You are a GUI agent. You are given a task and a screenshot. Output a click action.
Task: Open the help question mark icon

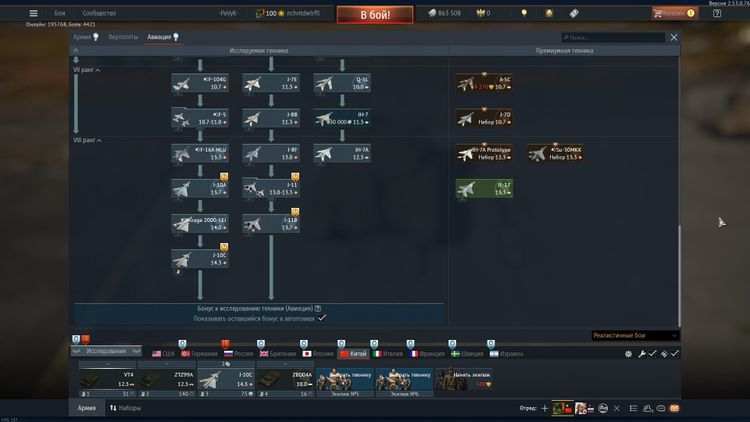click(717, 13)
